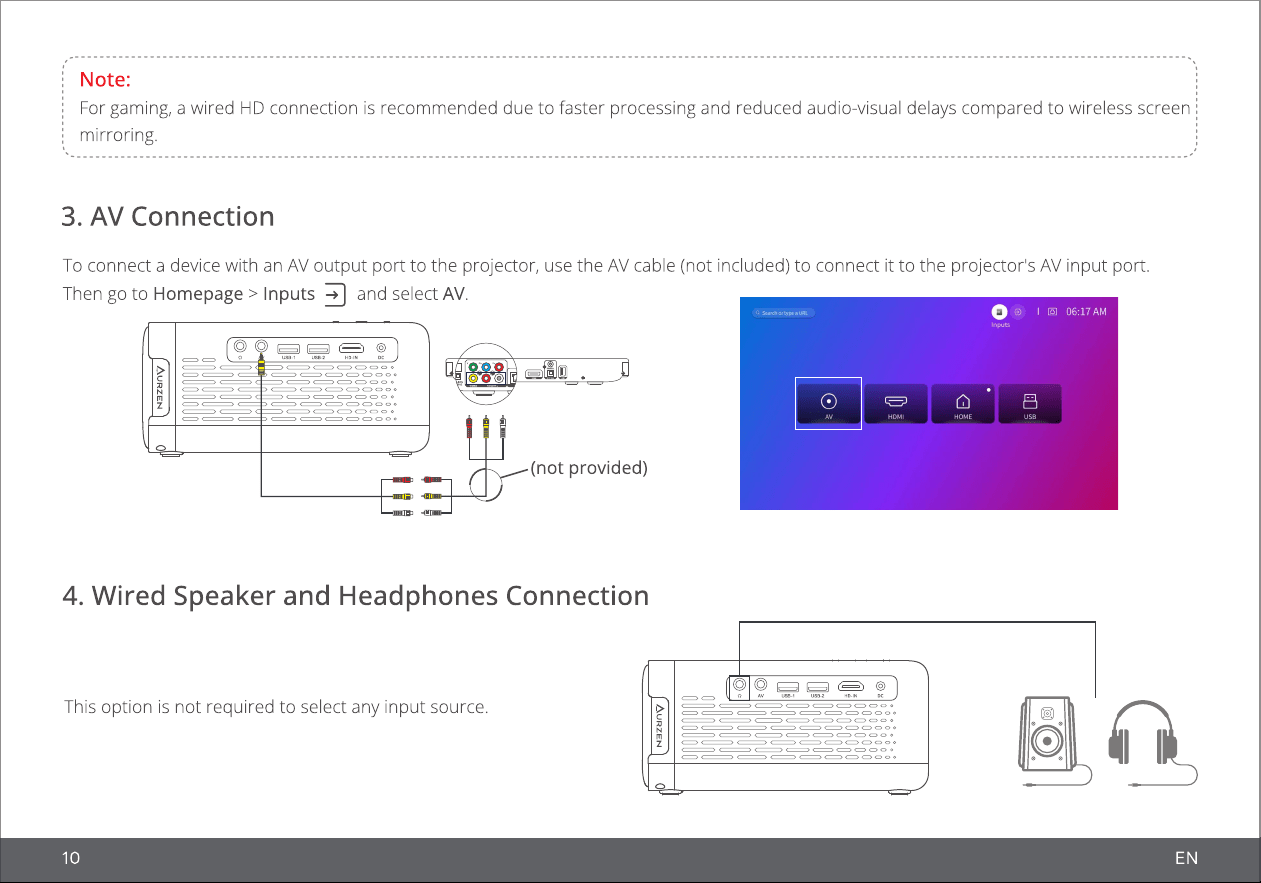Click the yellow RCA jack on source device
The image size is (1261, 883).
pyautogui.click(x=472, y=378)
